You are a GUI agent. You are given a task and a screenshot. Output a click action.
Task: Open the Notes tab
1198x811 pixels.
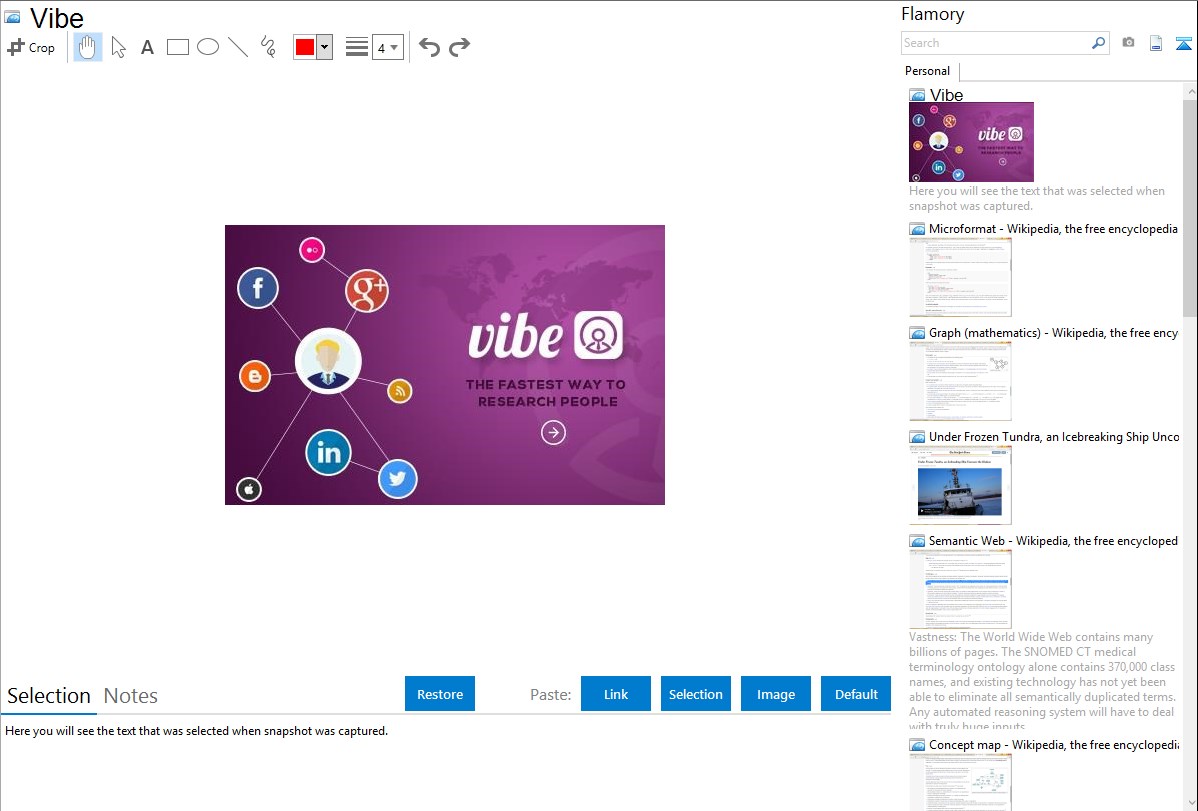click(131, 696)
